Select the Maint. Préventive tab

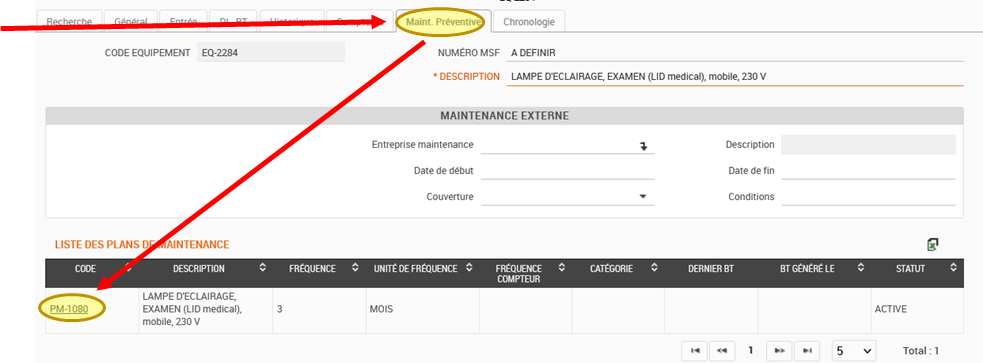click(x=444, y=21)
